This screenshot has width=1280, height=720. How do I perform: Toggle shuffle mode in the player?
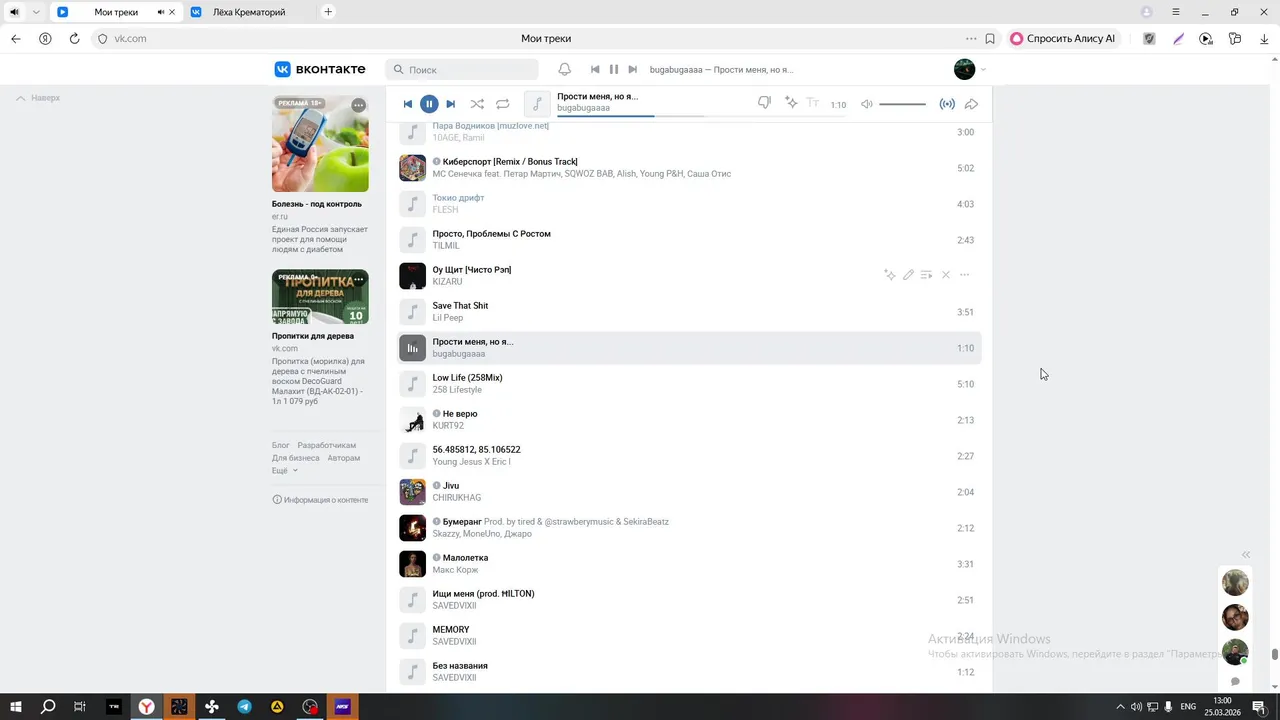point(477,104)
